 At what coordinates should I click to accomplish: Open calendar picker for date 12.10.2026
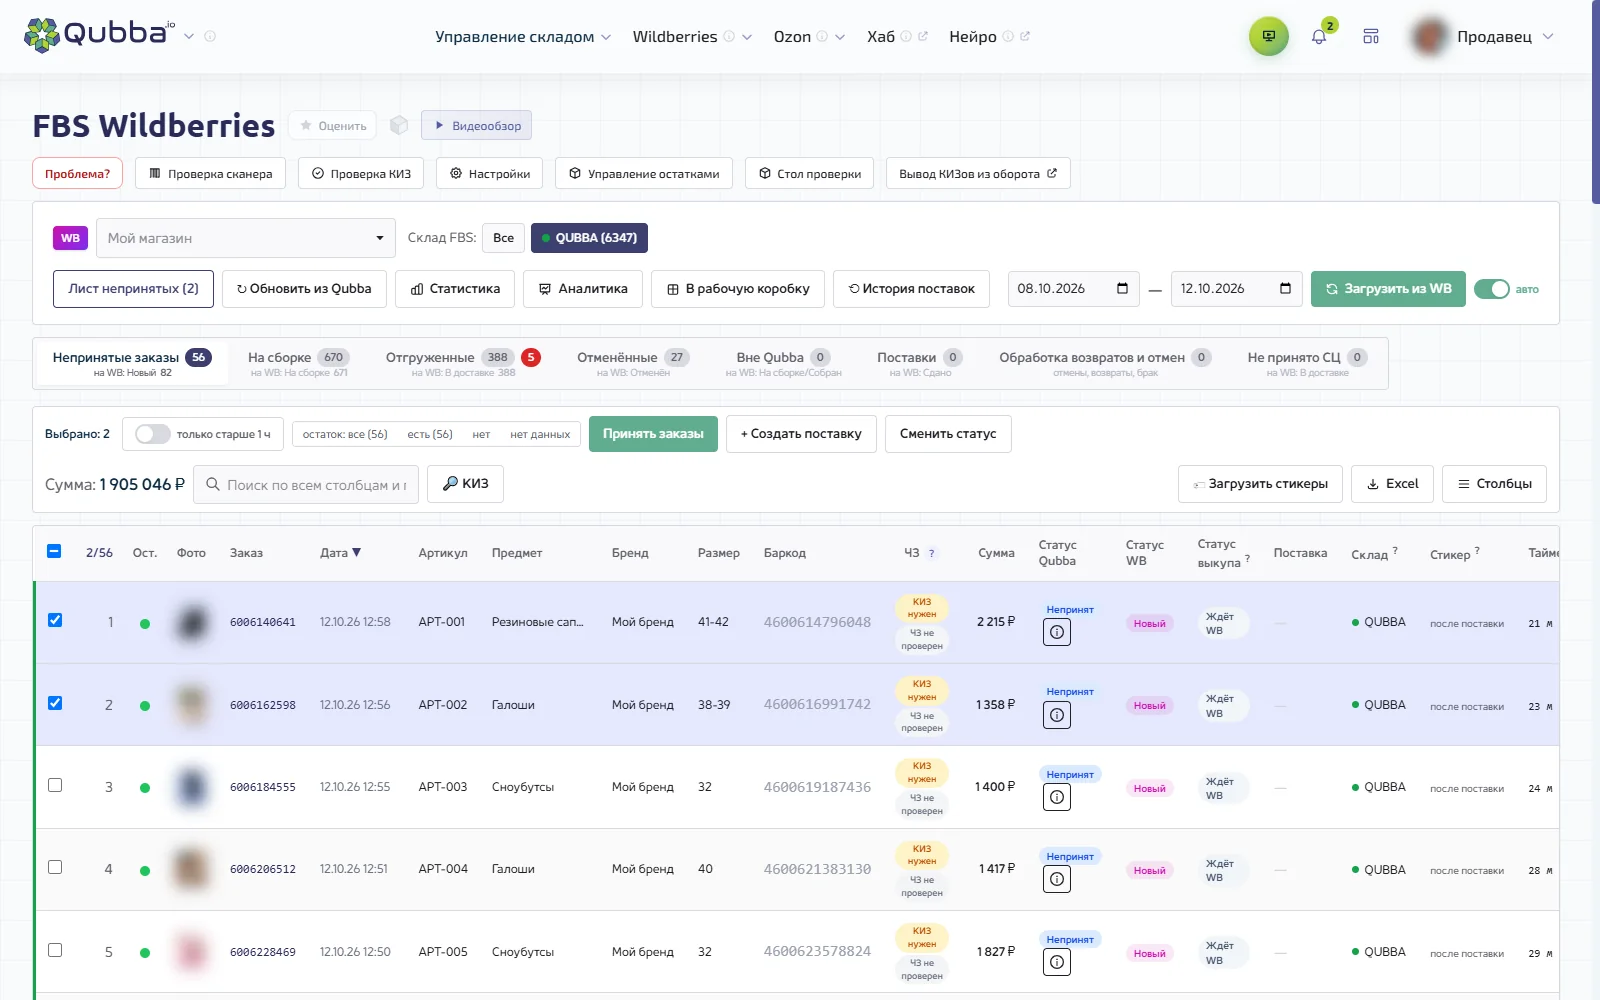click(1285, 289)
